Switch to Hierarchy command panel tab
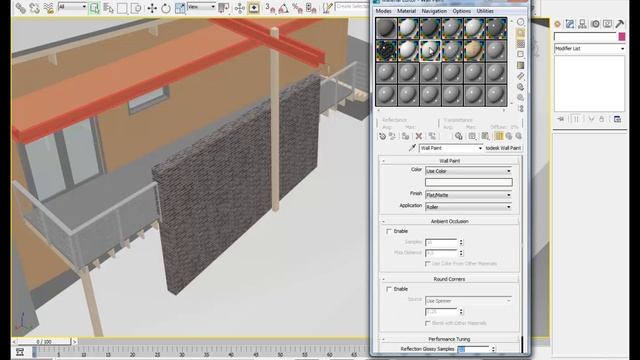Viewport: 640px width, 360px height. pos(582,24)
